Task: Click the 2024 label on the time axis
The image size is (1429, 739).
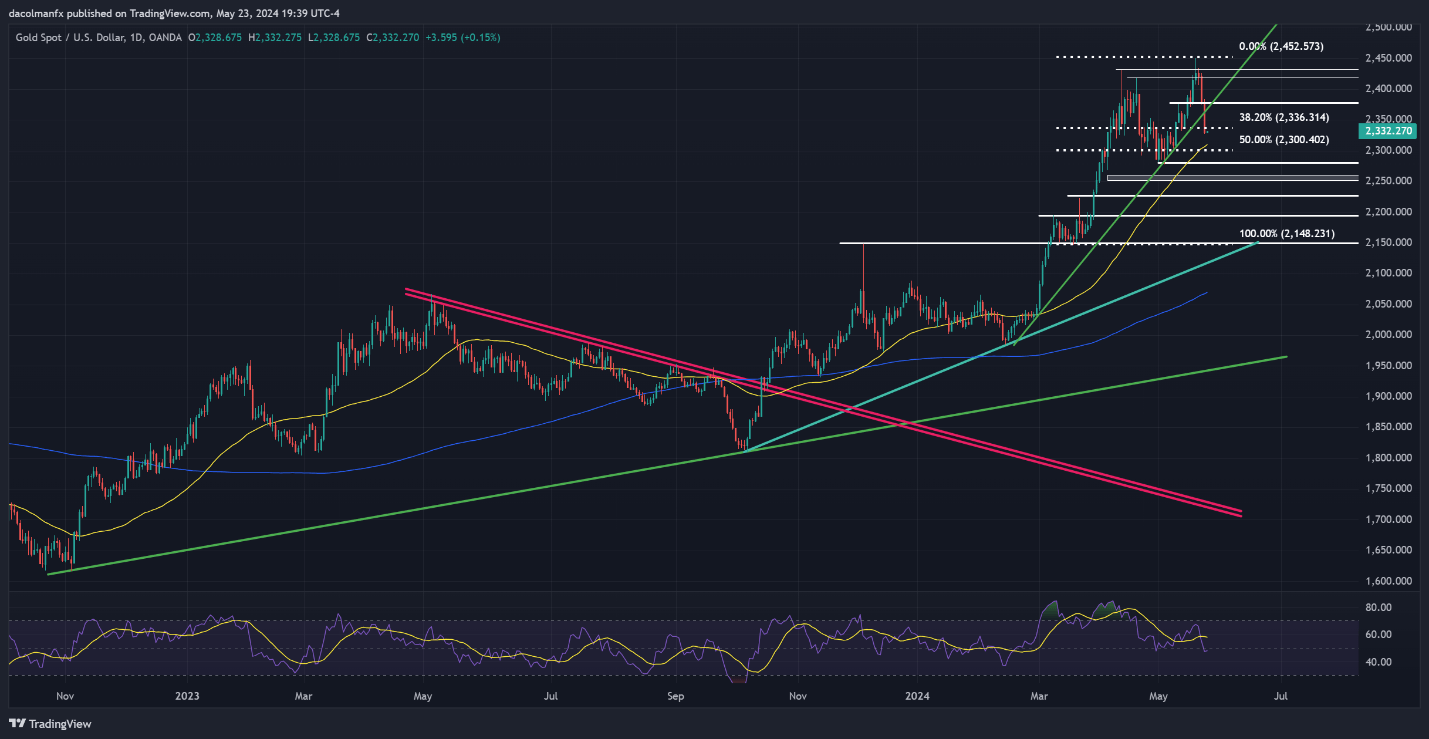Action: pyautogui.click(x=917, y=694)
